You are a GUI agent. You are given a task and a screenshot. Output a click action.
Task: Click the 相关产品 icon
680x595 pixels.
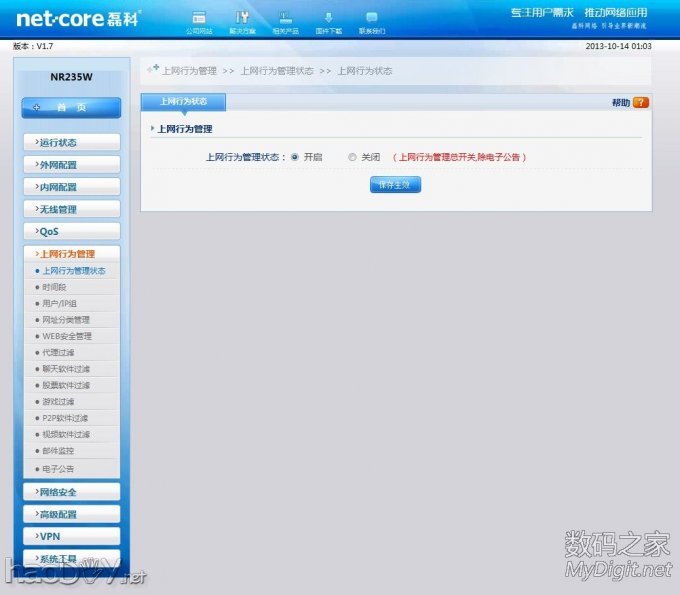click(x=285, y=18)
